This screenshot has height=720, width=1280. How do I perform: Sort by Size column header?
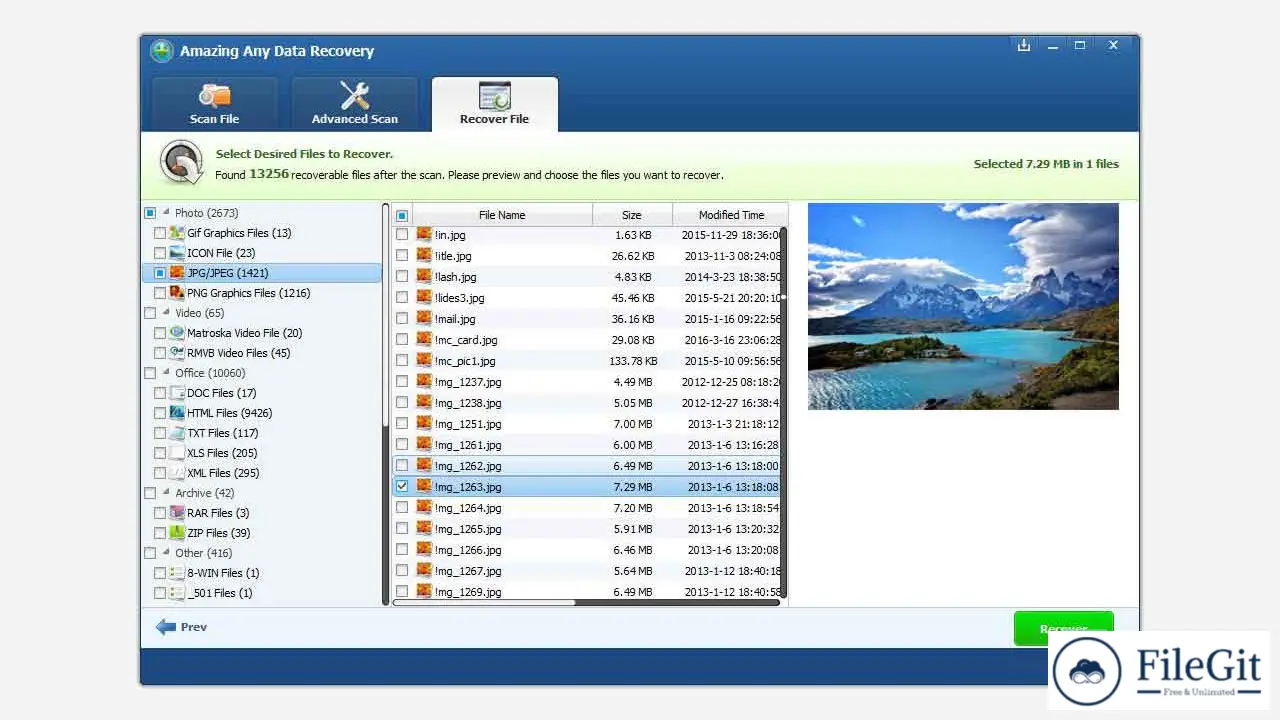point(632,215)
